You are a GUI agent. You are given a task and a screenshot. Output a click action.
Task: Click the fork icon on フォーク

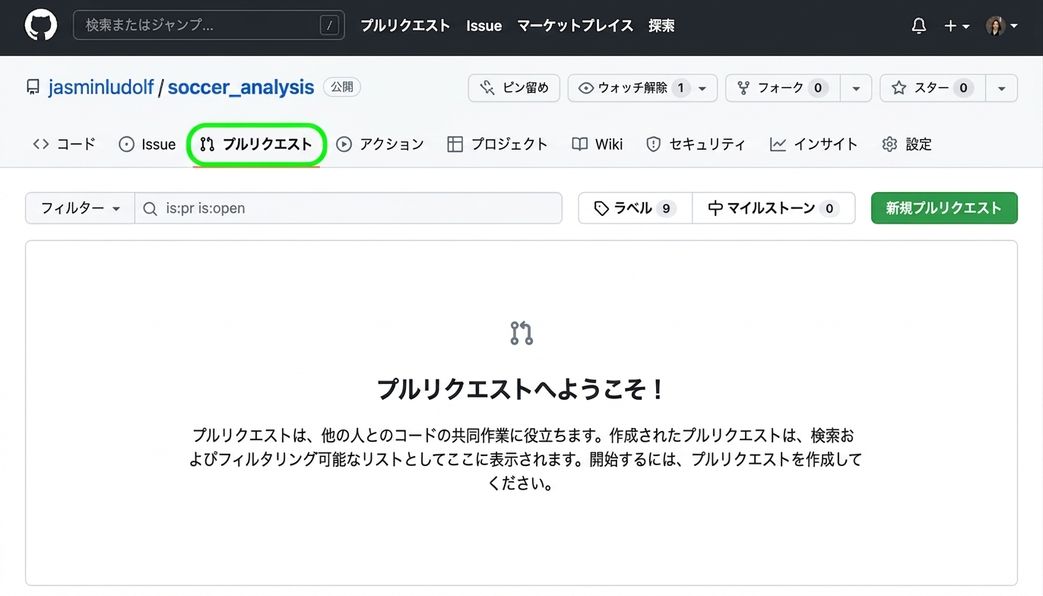coord(744,88)
